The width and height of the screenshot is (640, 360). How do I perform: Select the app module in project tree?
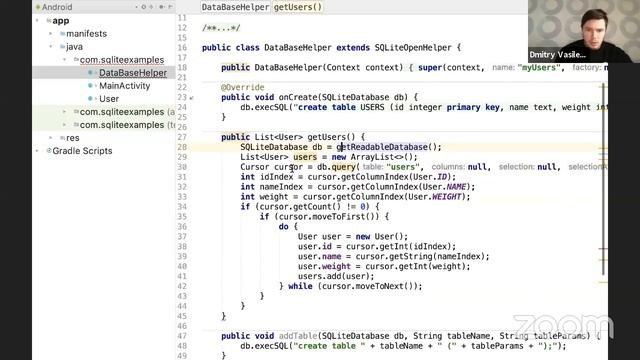[x=60, y=20]
